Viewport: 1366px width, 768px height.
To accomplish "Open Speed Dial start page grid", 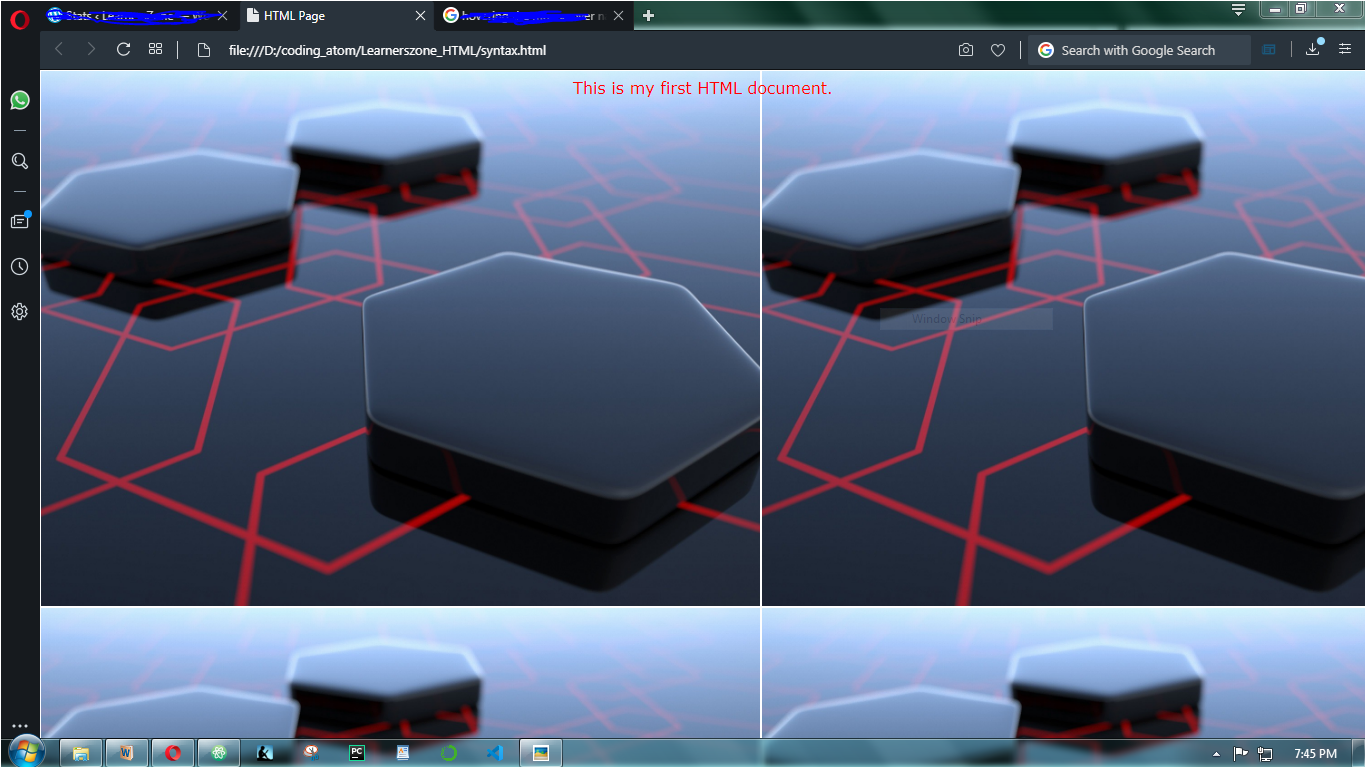I will [x=155, y=49].
